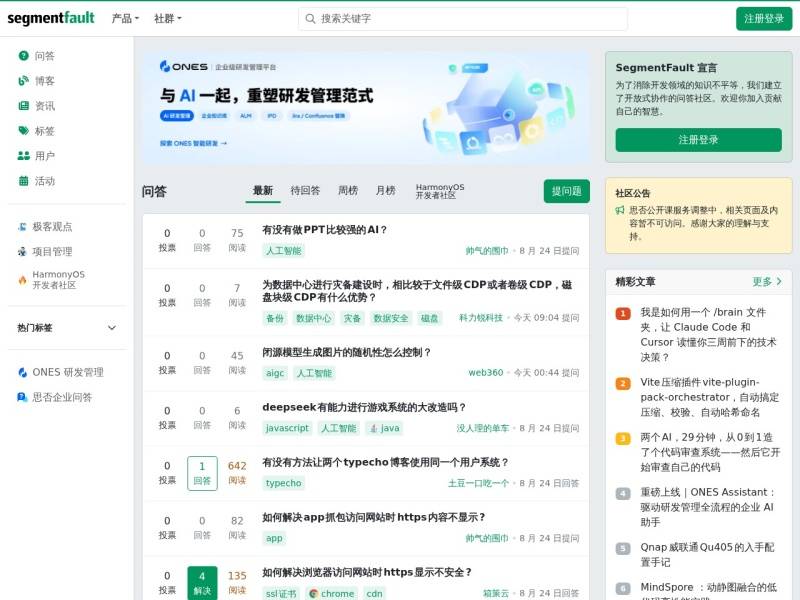This screenshot has width=800, height=600.
Task: Open 更多 articles chevron link
Action: (x=767, y=282)
